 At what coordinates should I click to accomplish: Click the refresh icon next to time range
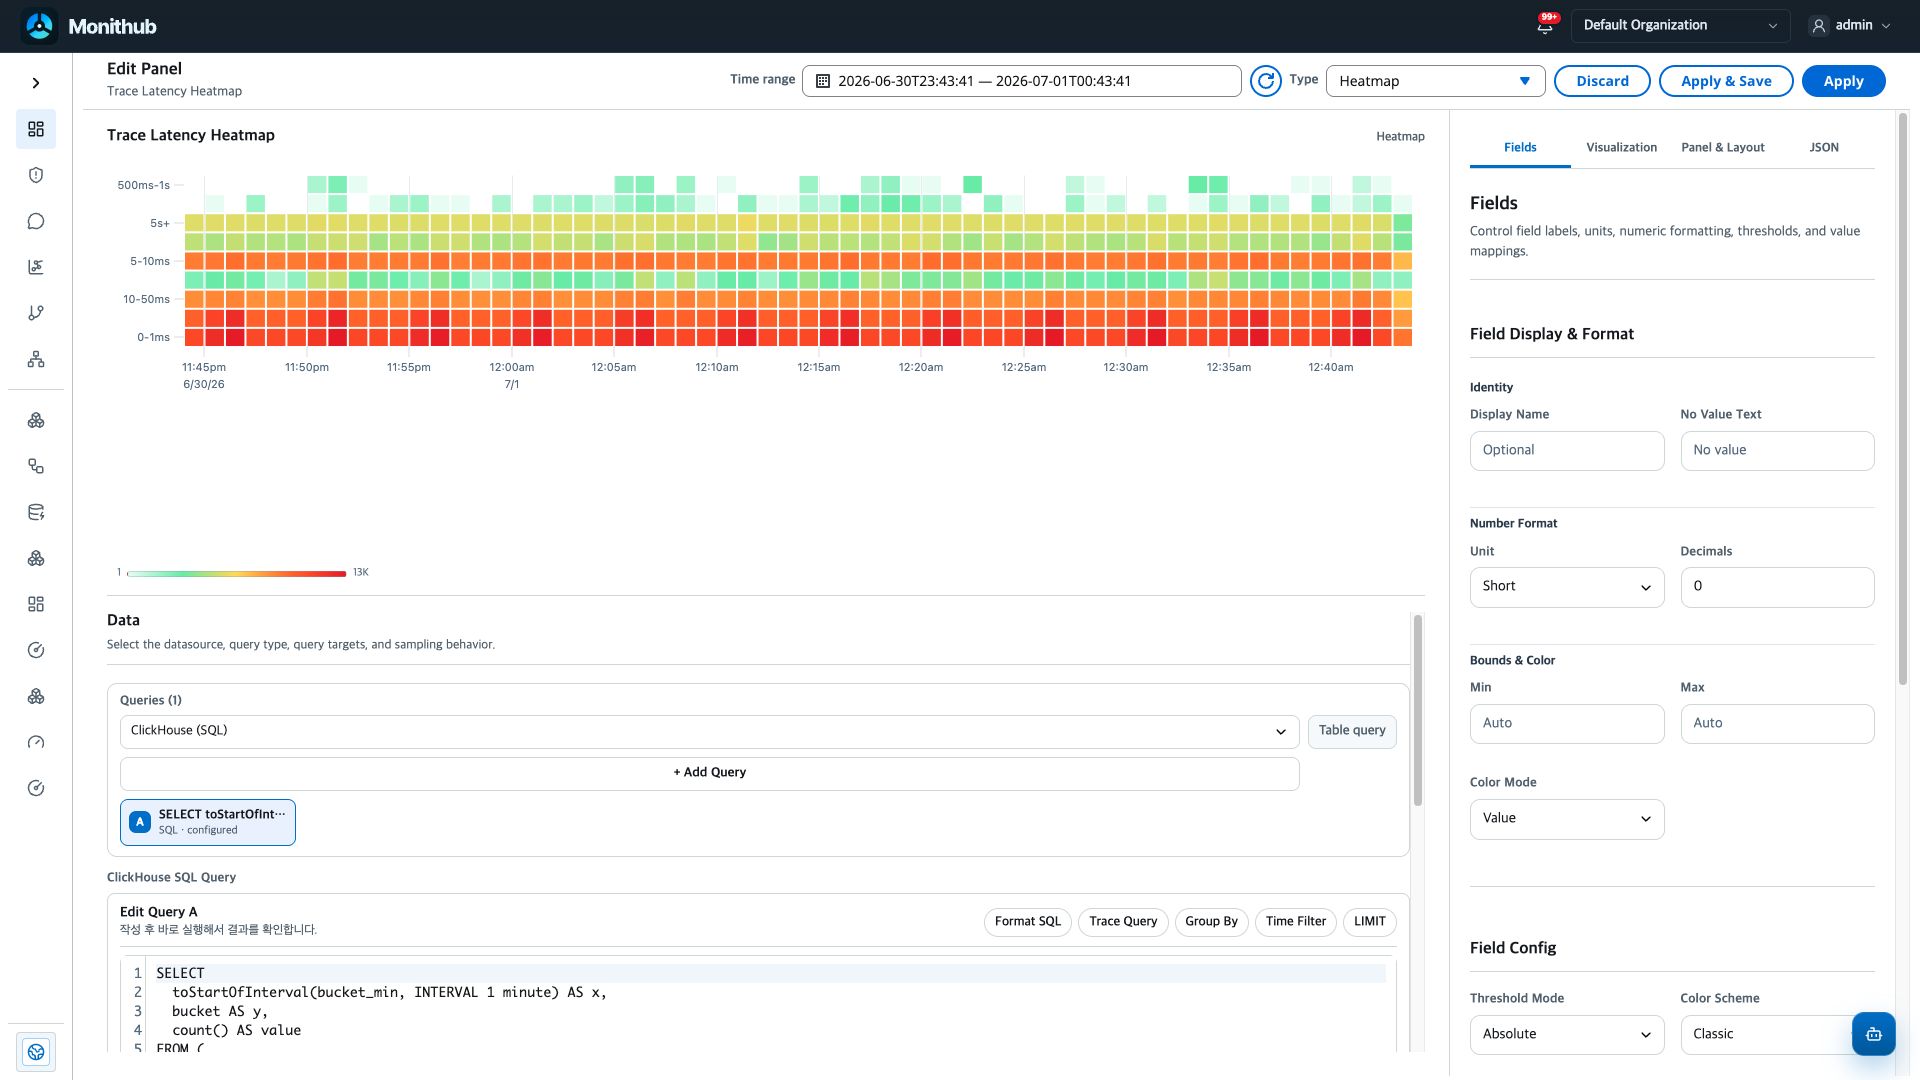click(x=1266, y=81)
